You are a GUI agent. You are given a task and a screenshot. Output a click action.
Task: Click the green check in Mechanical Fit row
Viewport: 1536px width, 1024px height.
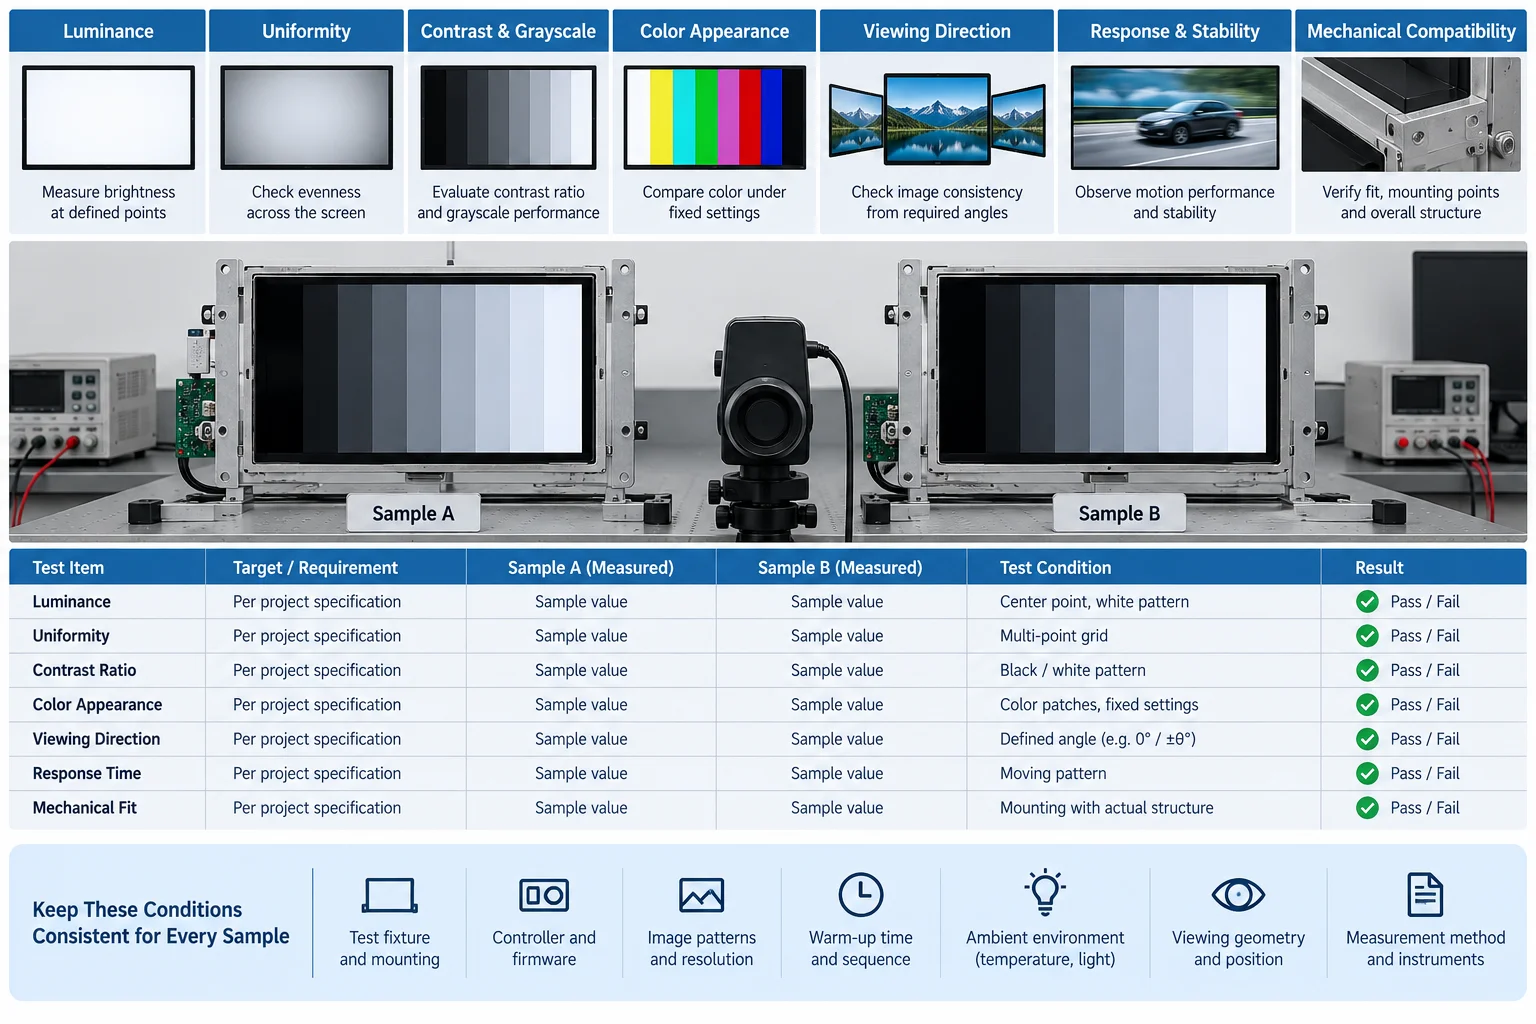[x=1367, y=808]
